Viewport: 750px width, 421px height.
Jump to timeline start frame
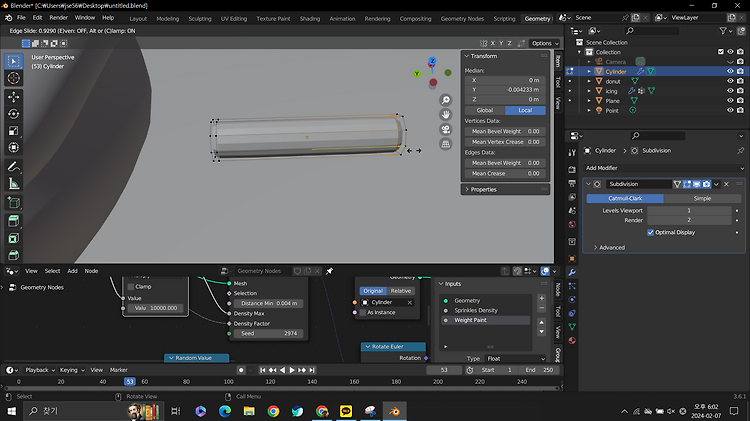tap(263, 370)
